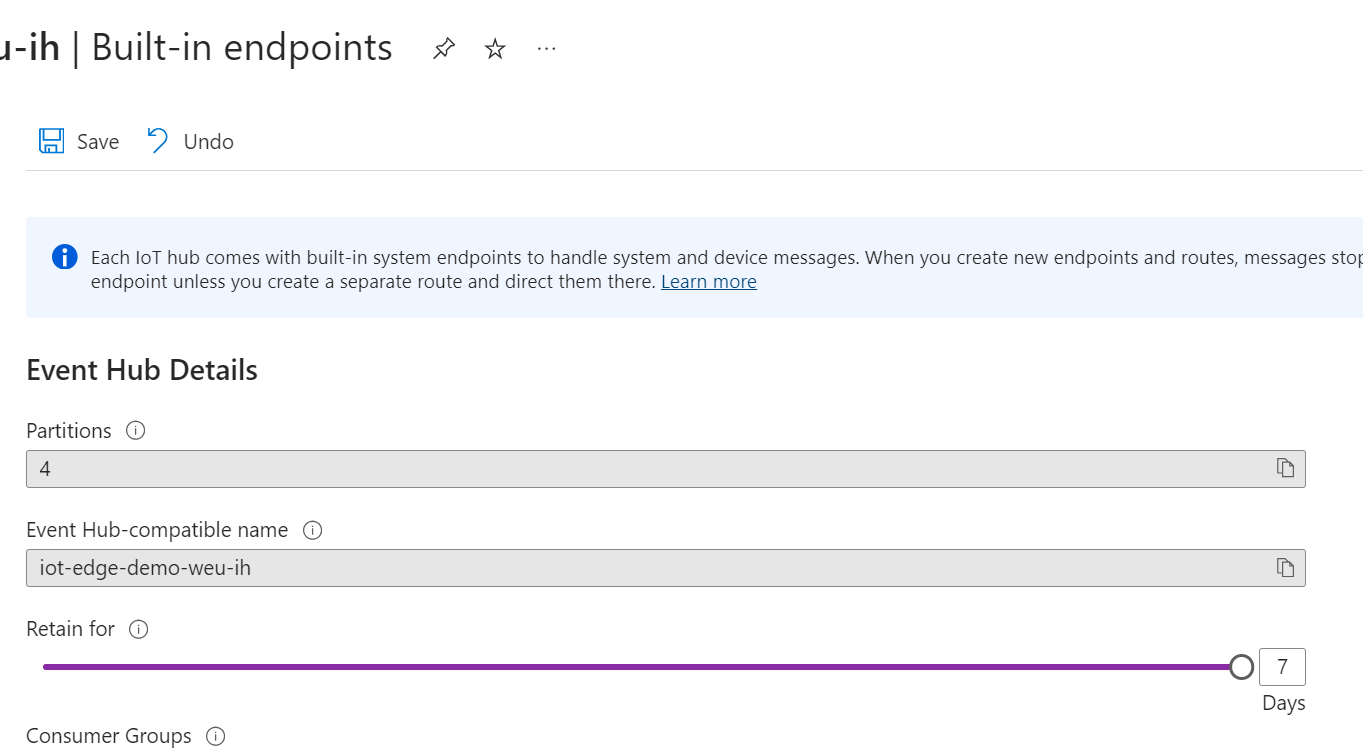Image resolution: width=1363 pixels, height=752 pixels.
Task: Click the Undo arrow icon
Action: coord(156,140)
